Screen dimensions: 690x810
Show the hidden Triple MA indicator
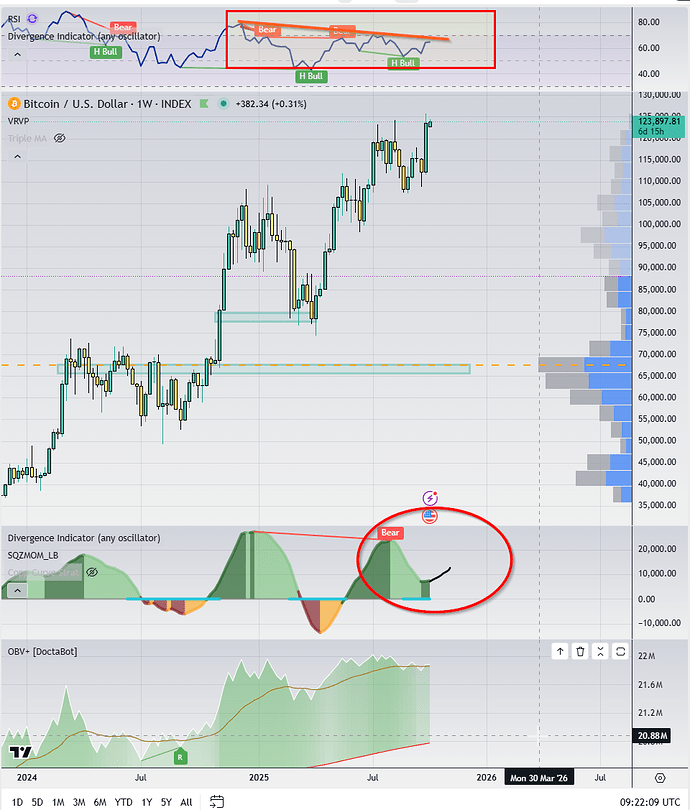click(x=59, y=137)
